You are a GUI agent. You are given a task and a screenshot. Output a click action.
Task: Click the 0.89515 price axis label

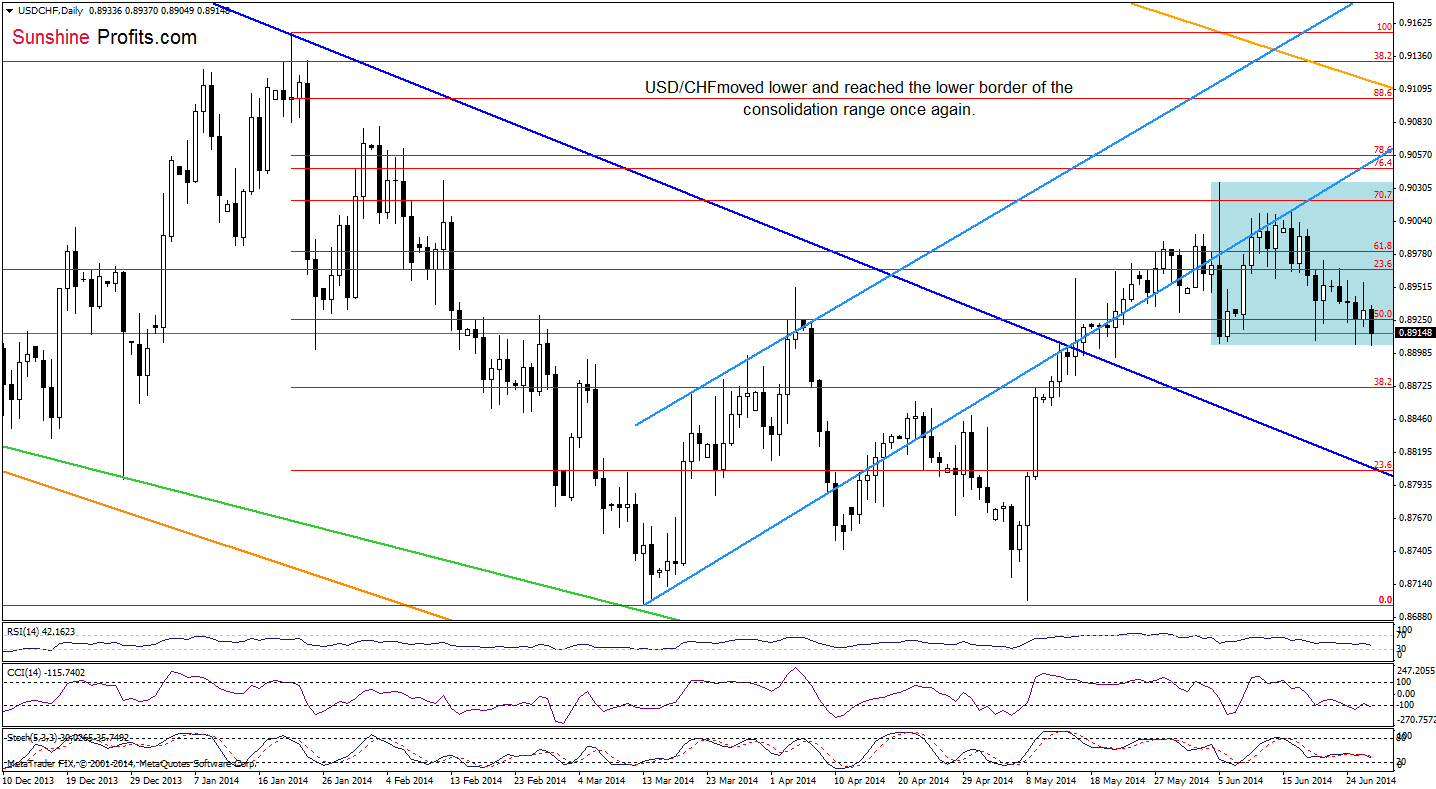pyautogui.click(x=1415, y=287)
